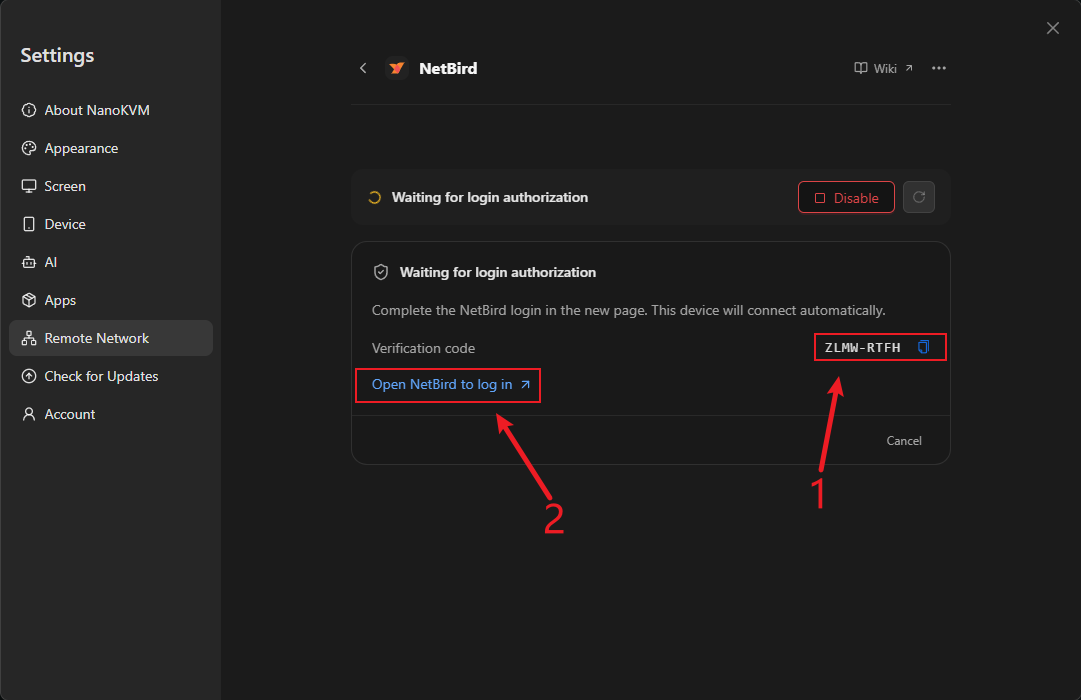Open Apps settings section
The image size is (1081, 700).
(x=110, y=300)
